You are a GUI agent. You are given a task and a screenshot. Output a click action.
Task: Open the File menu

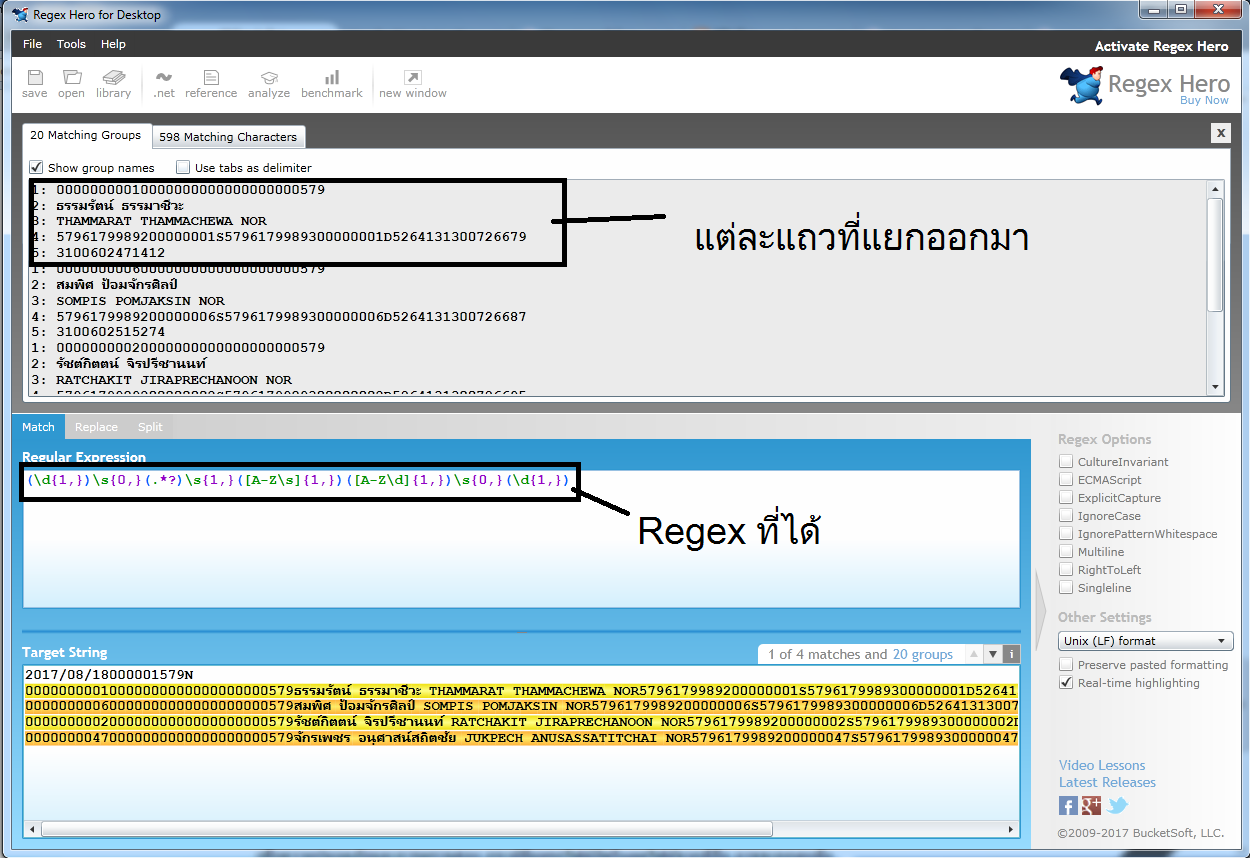pos(32,44)
